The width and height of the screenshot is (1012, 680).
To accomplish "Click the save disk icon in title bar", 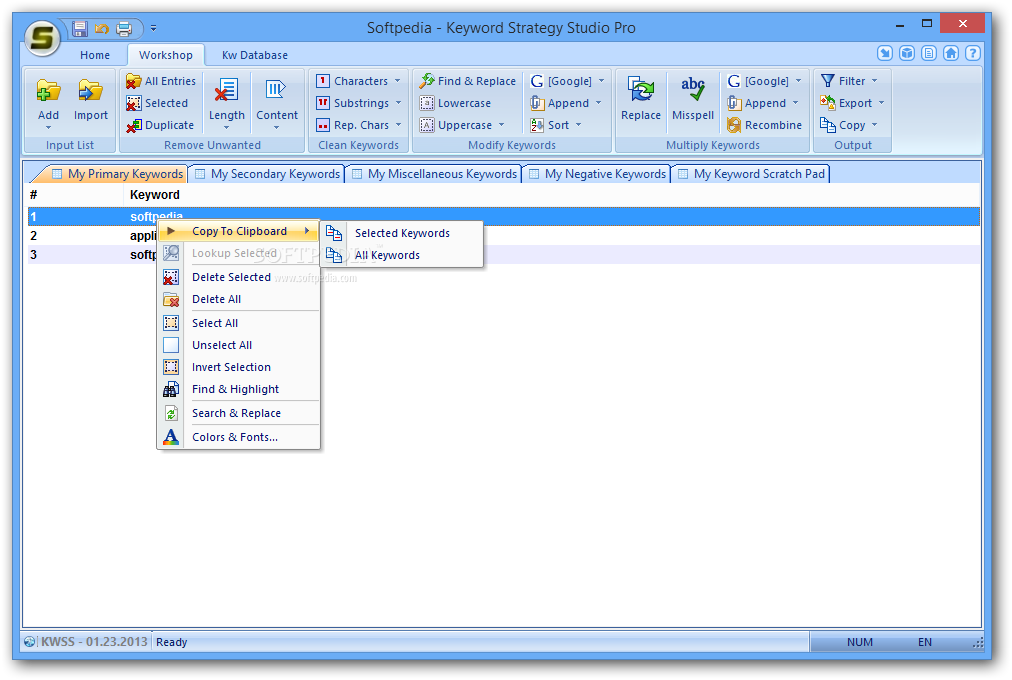I will 80,28.
